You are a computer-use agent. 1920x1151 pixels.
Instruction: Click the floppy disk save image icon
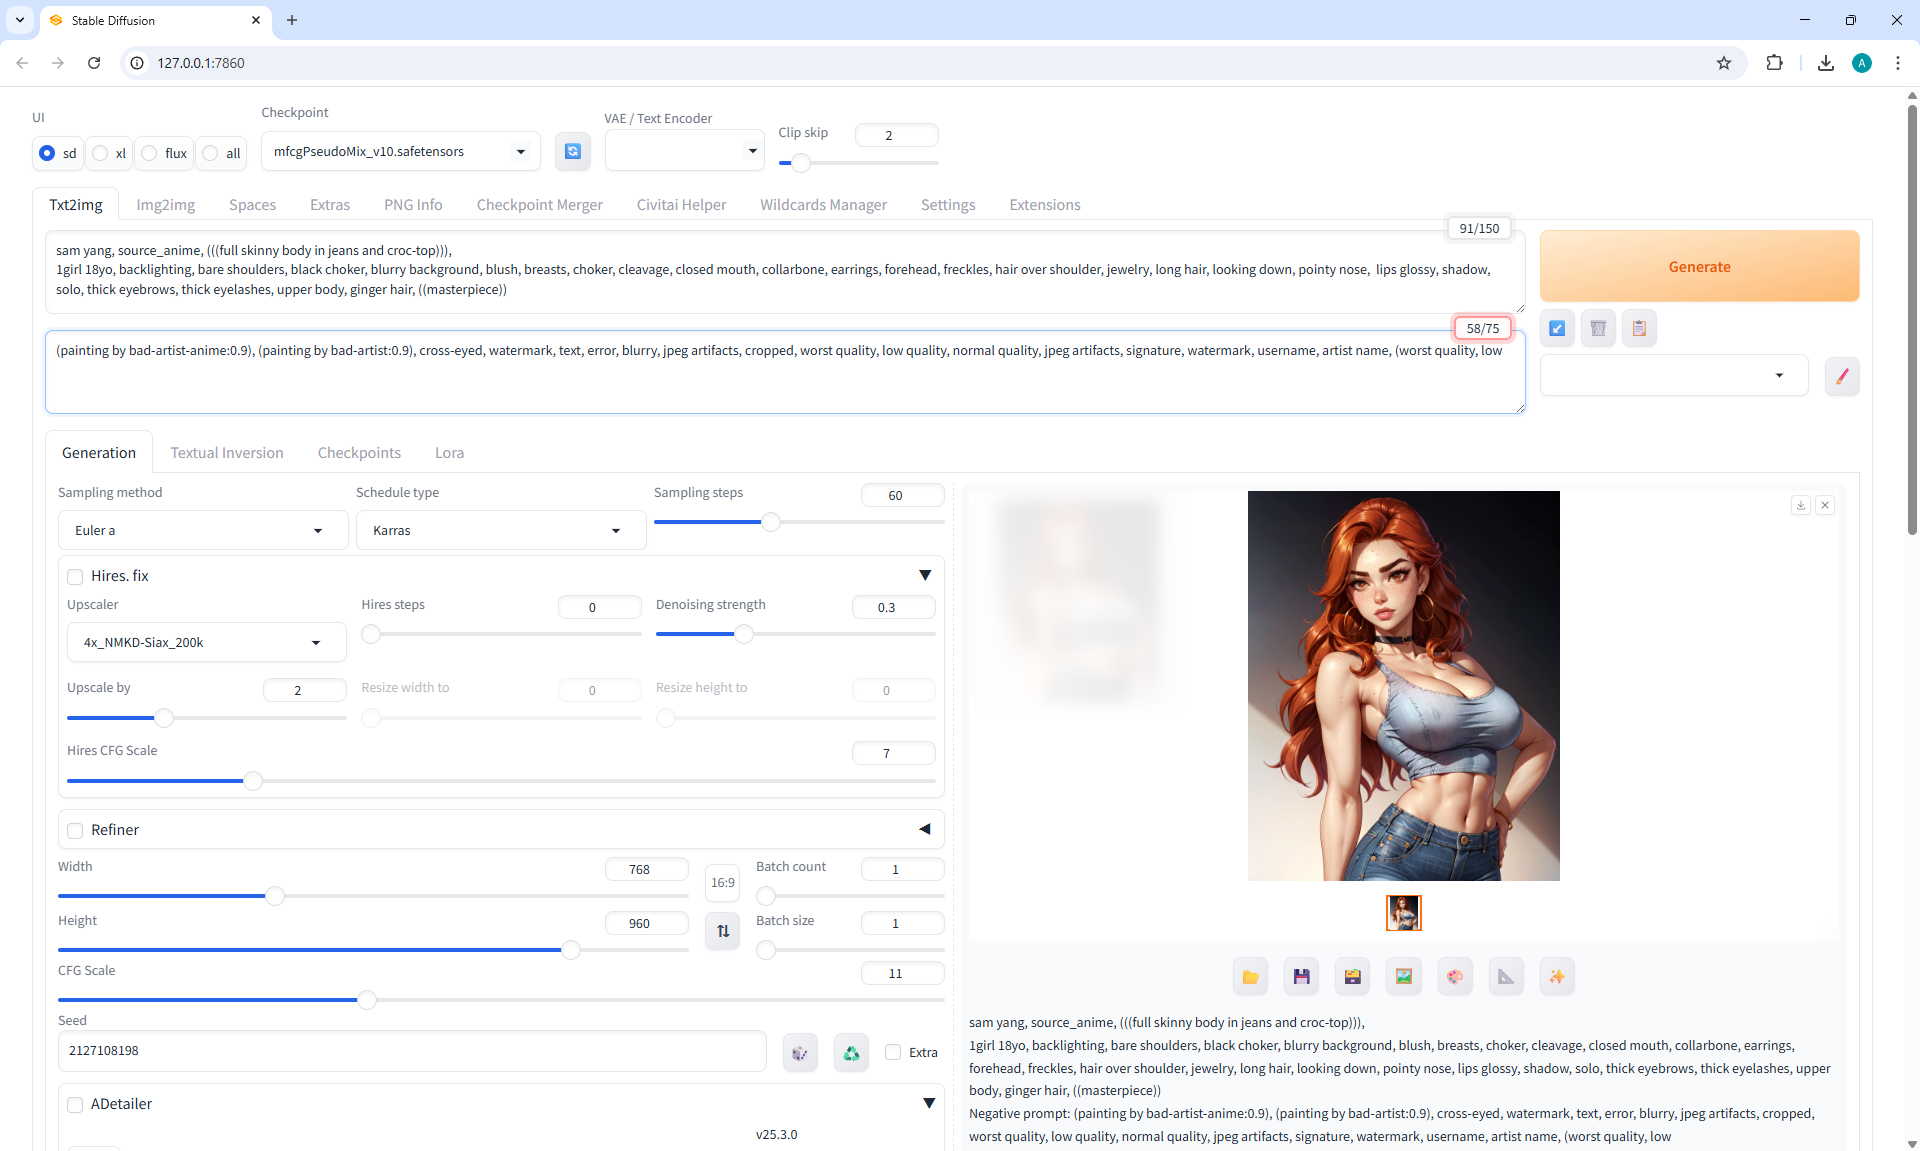[x=1301, y=977]
